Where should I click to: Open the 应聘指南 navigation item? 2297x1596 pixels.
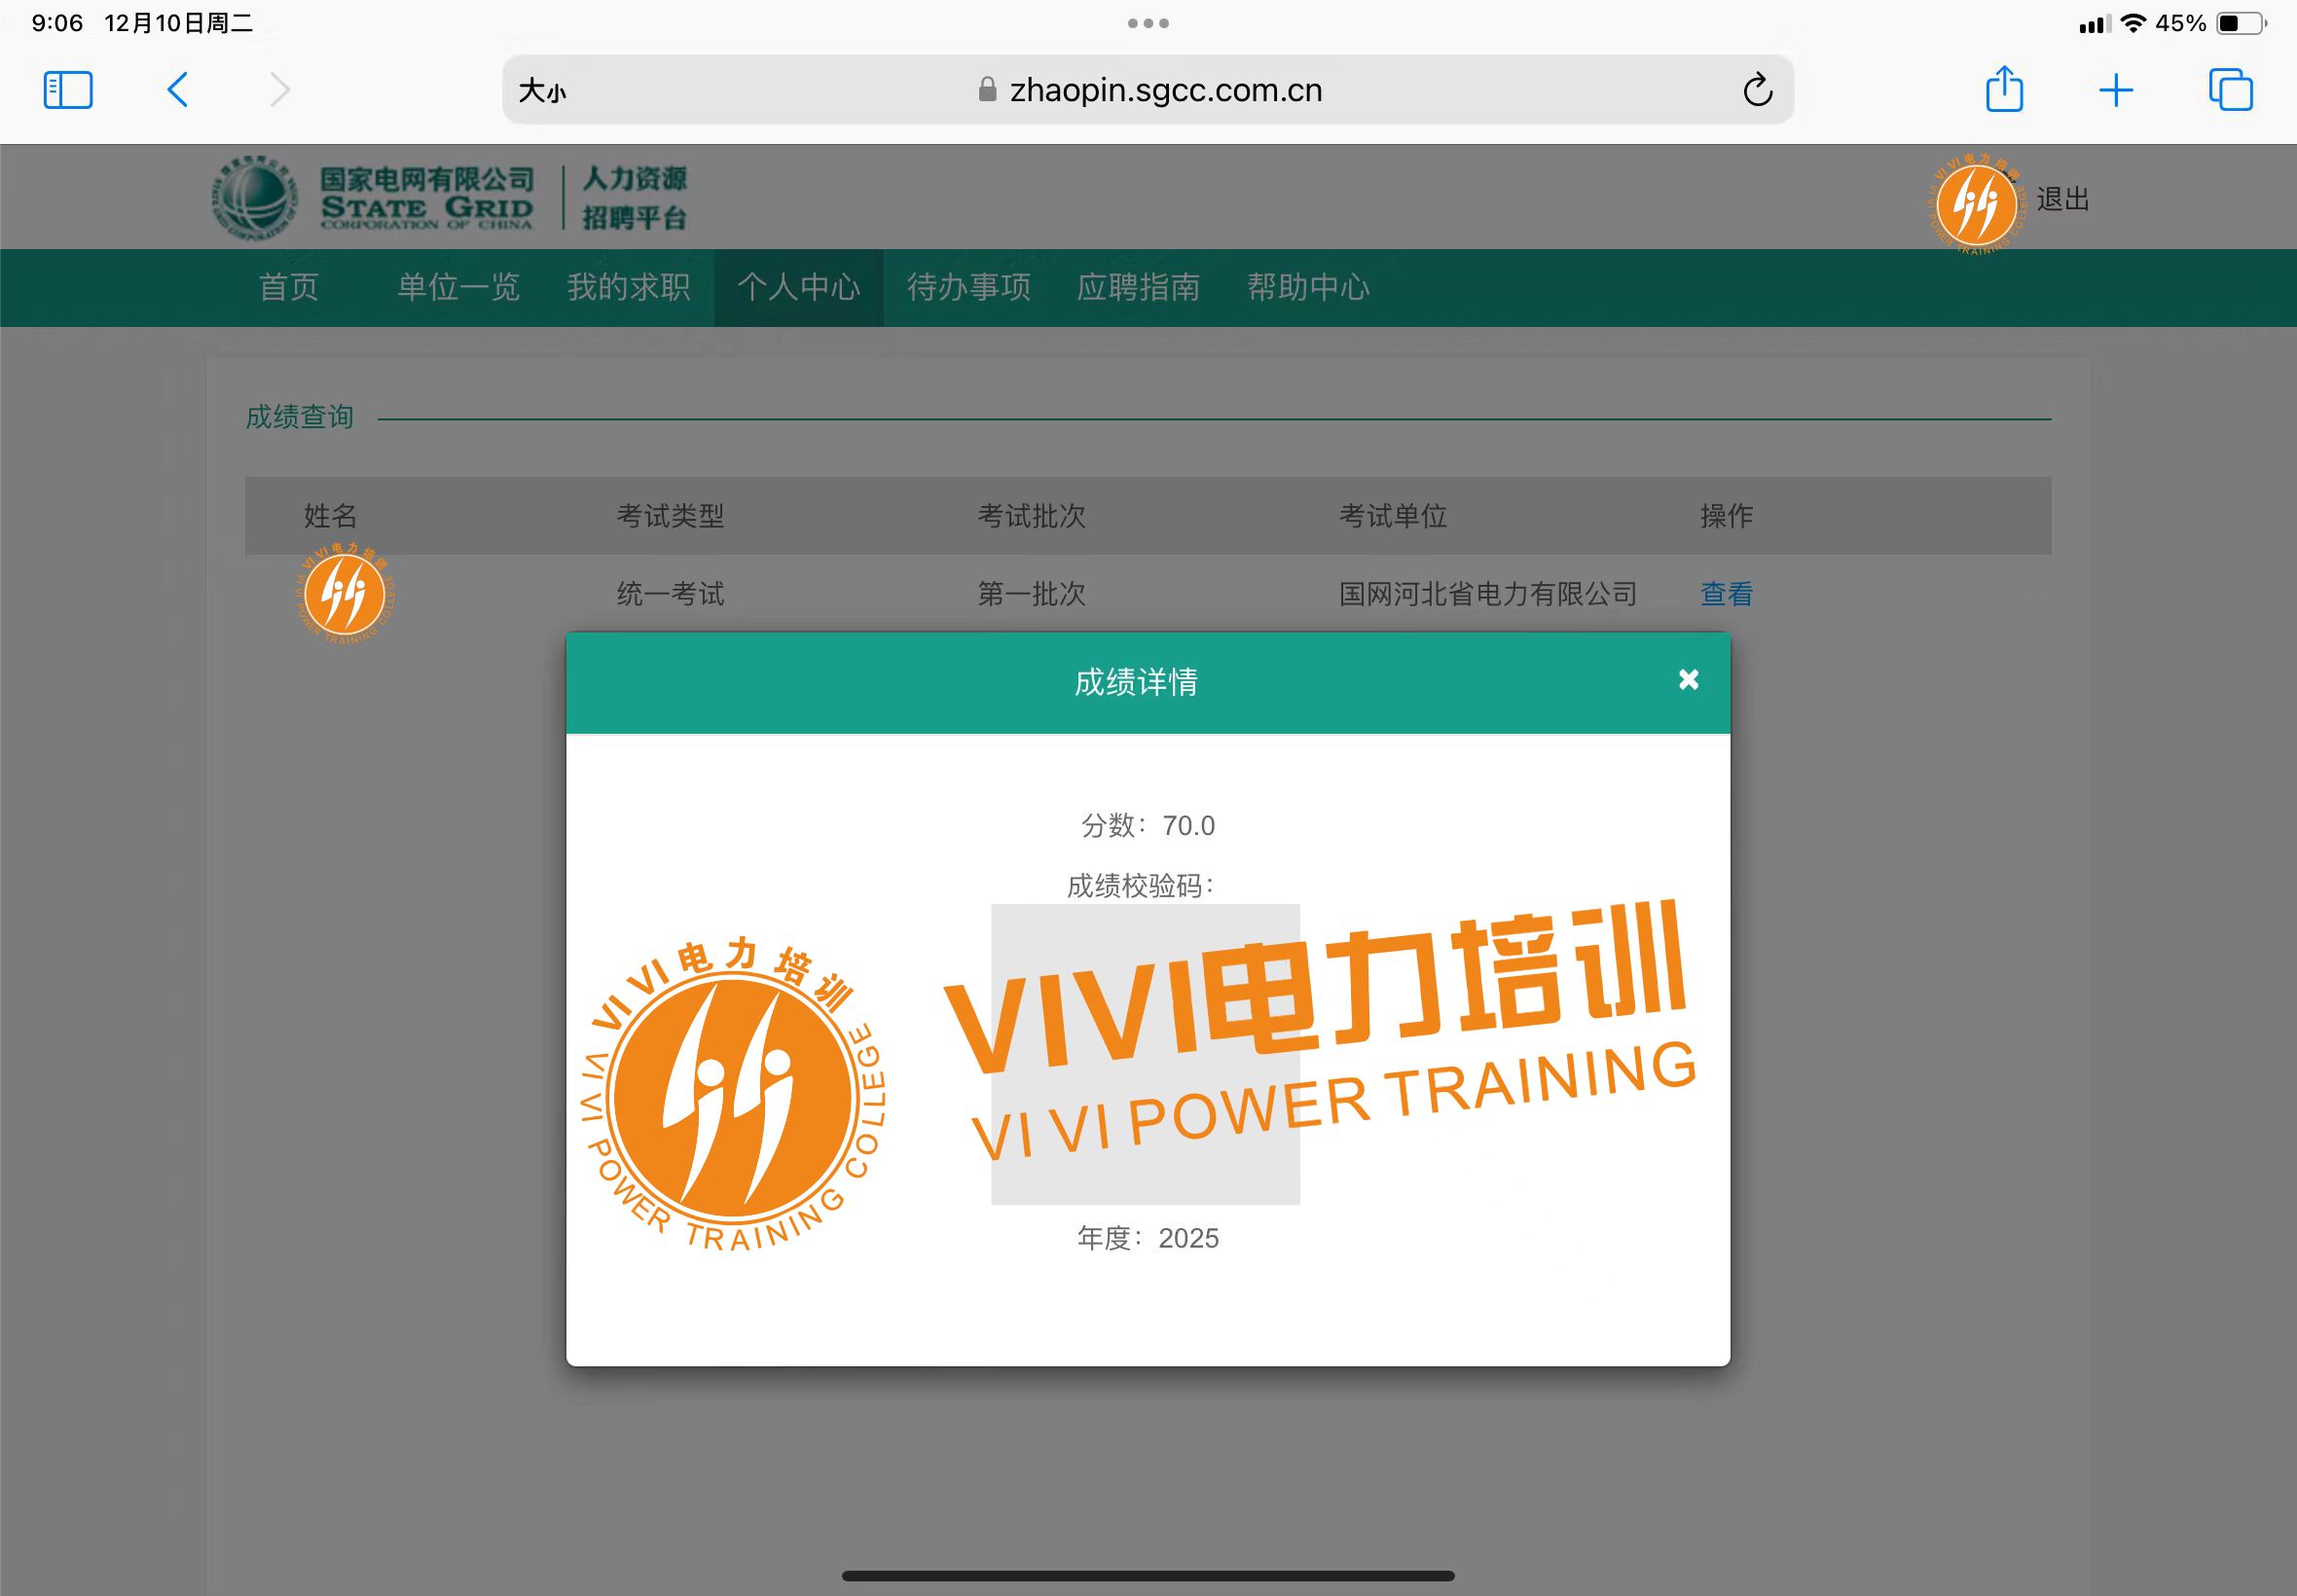[1138, 287]
